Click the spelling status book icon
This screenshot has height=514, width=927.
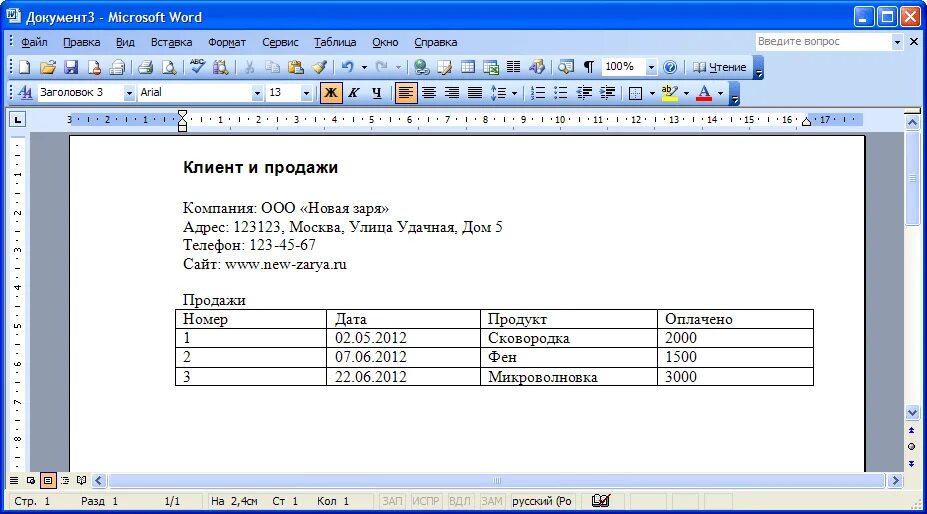click(601, 501)
